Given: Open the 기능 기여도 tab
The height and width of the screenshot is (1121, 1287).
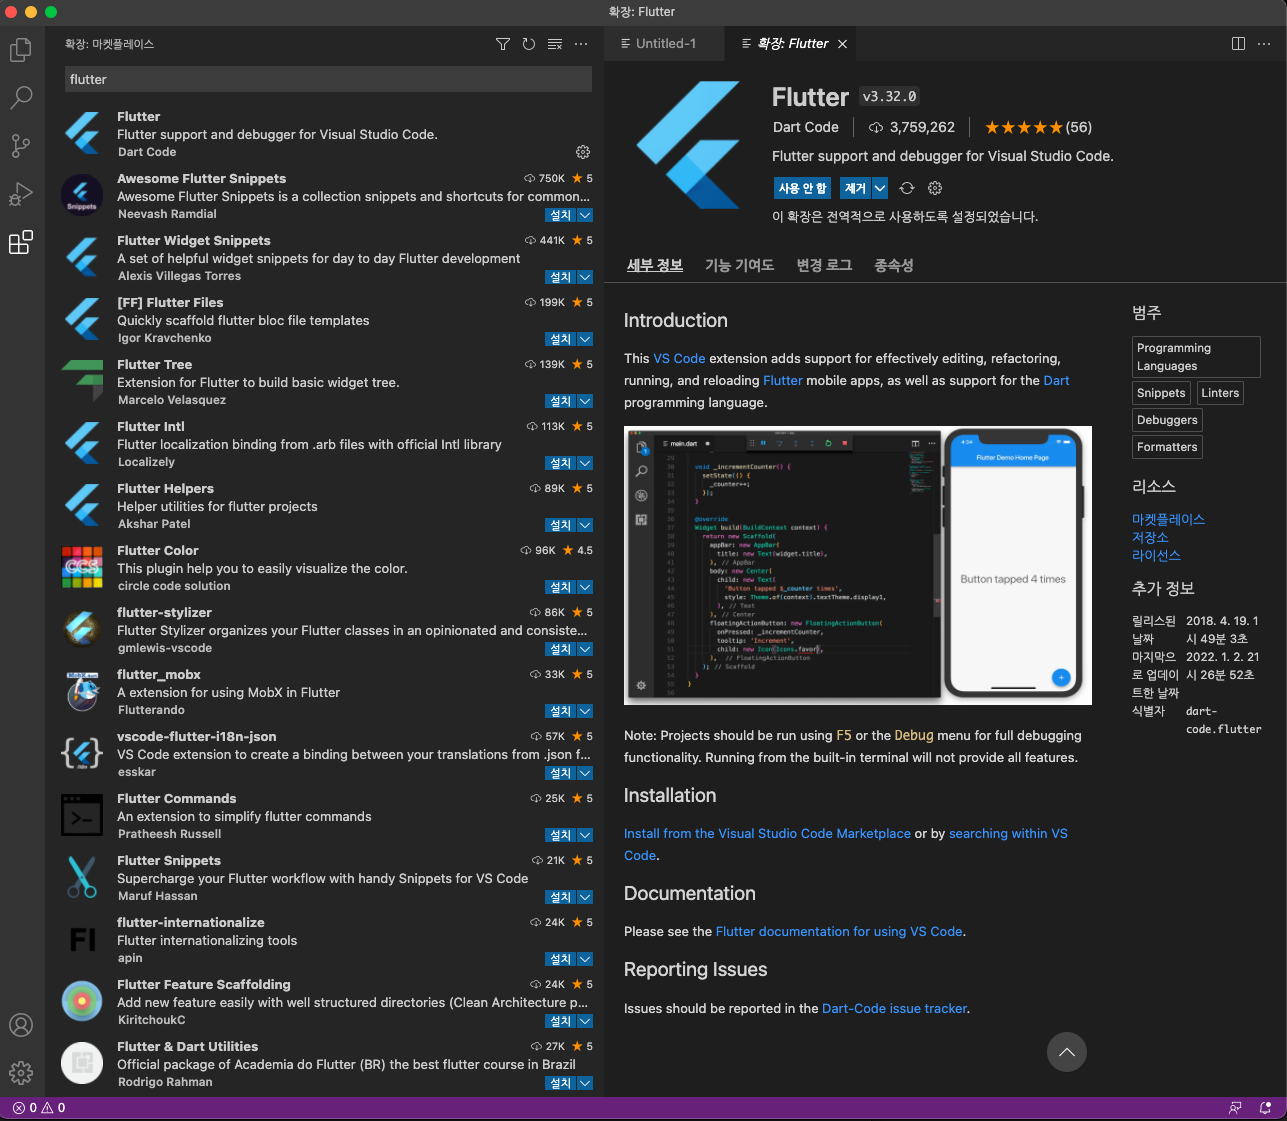Looking at the screenshot, I should point(739,265).
